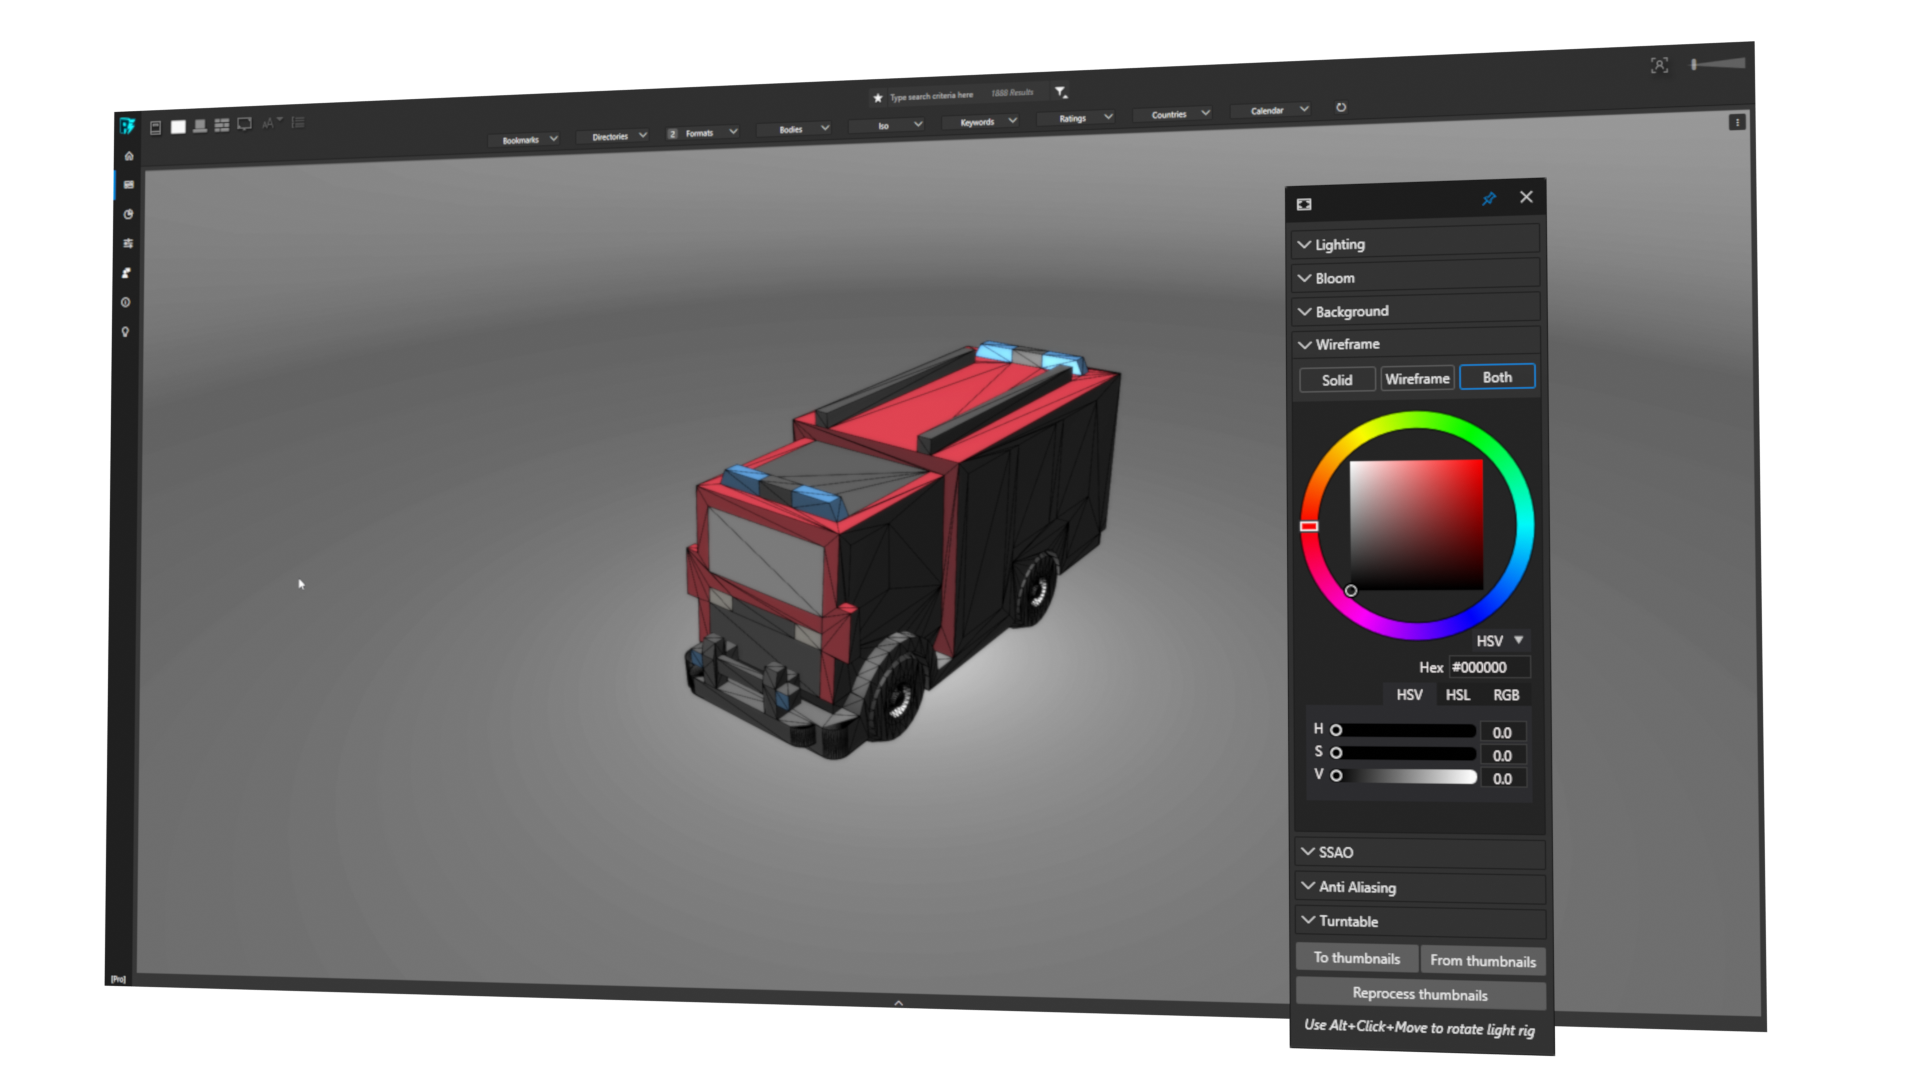The height and width of the screenshot is (1080, 1920).
Task: Click the filter funnel icon
Action: [1060, 92]
